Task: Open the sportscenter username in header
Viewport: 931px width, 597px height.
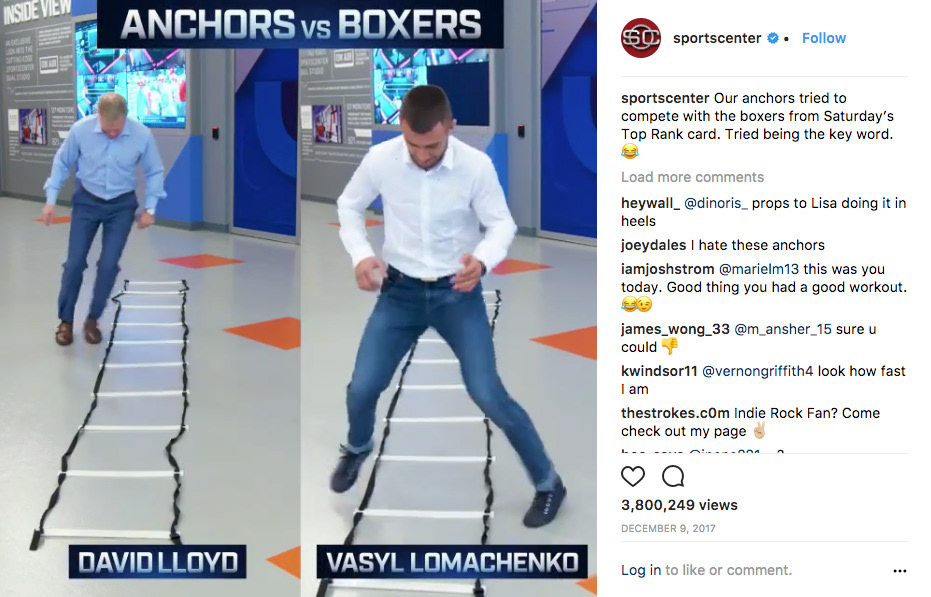Action: [717, 38]
